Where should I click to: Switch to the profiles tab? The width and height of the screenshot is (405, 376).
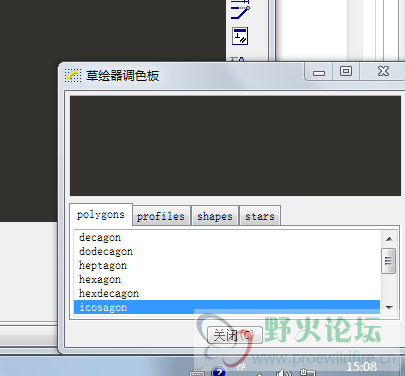[x=161, y=216]
